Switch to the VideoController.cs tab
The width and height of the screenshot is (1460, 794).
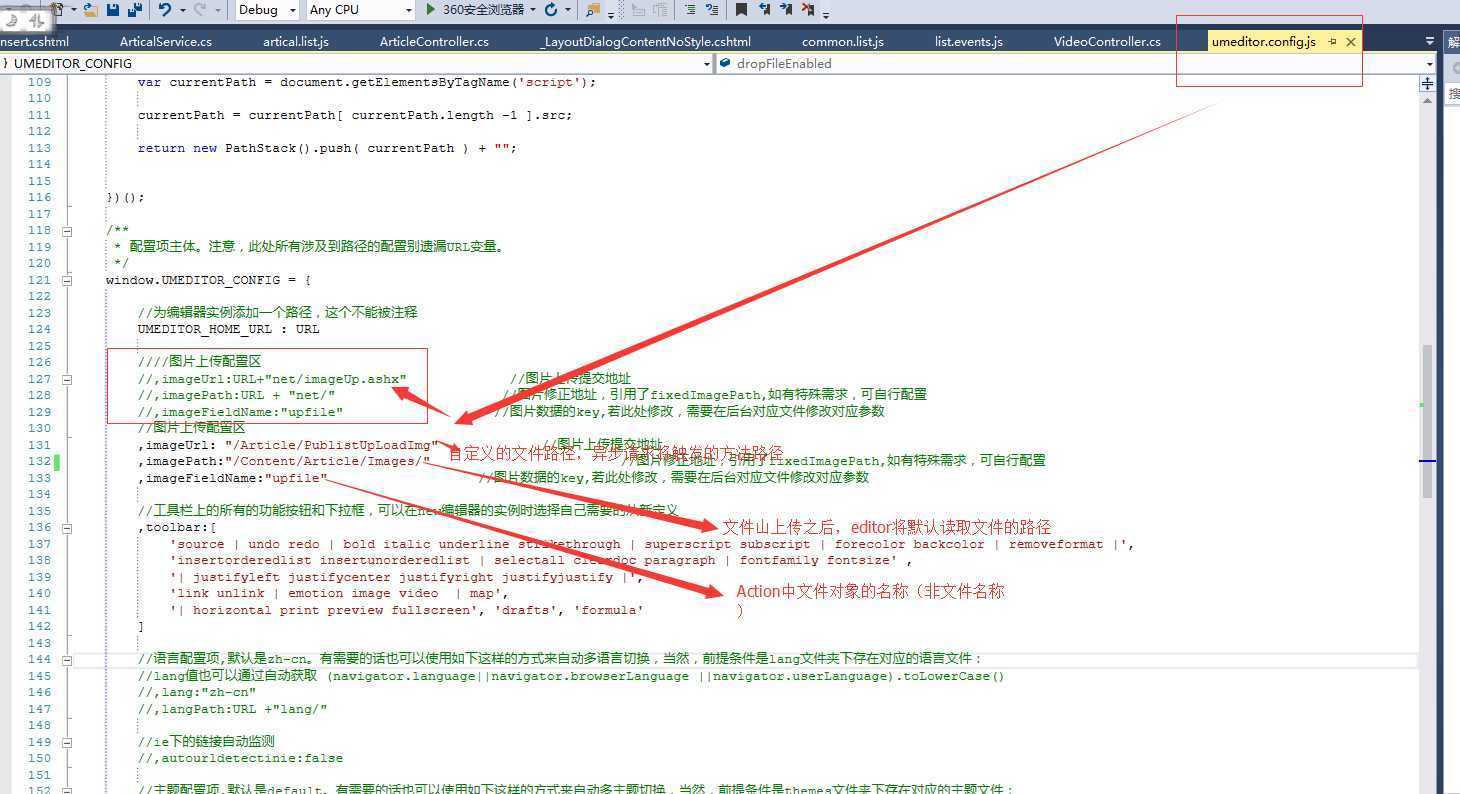(x=1107, y=41)
